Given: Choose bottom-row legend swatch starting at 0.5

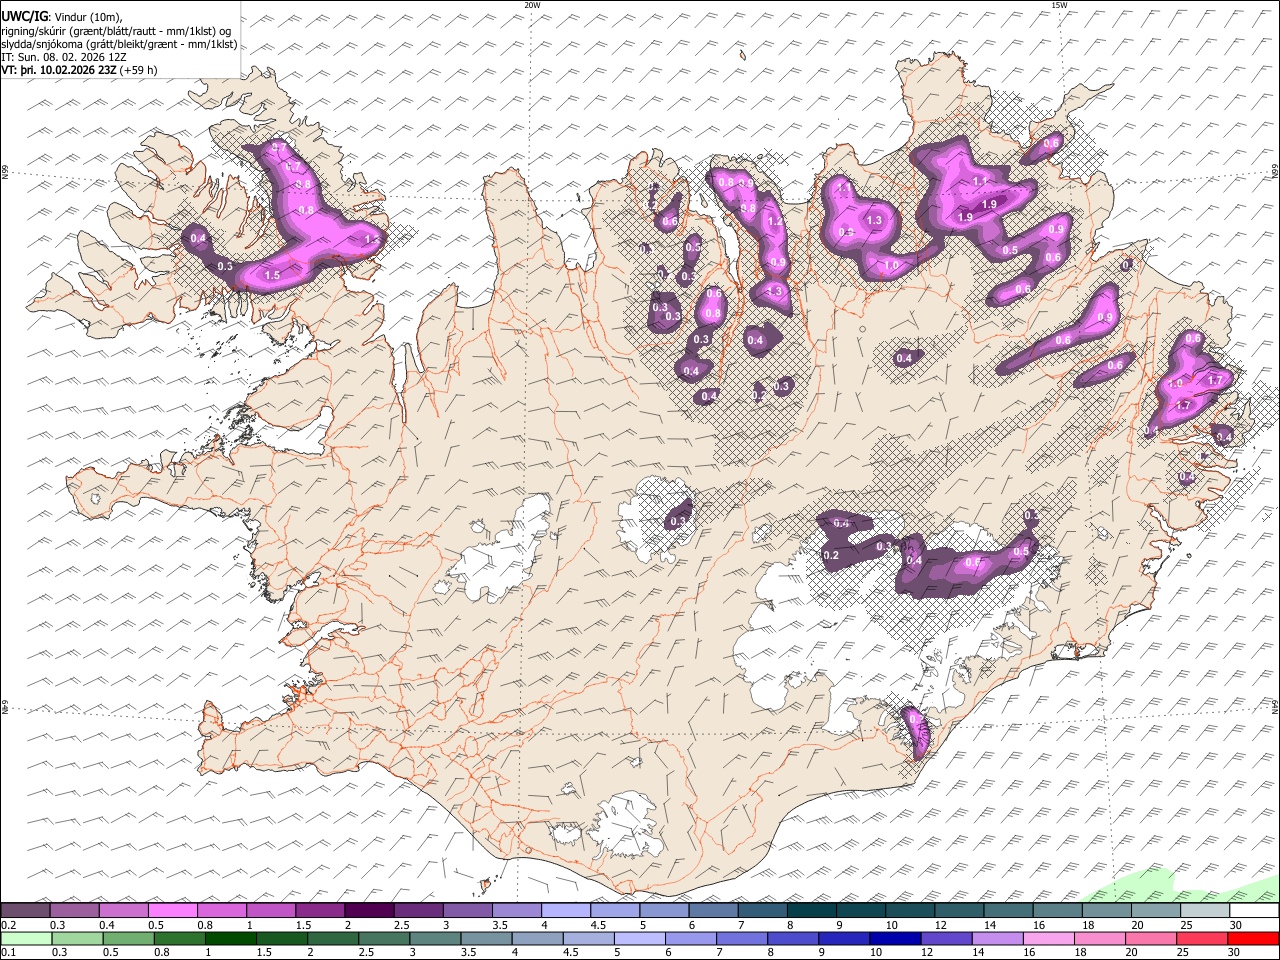Looking at the screenshot, I should [128, 939].
